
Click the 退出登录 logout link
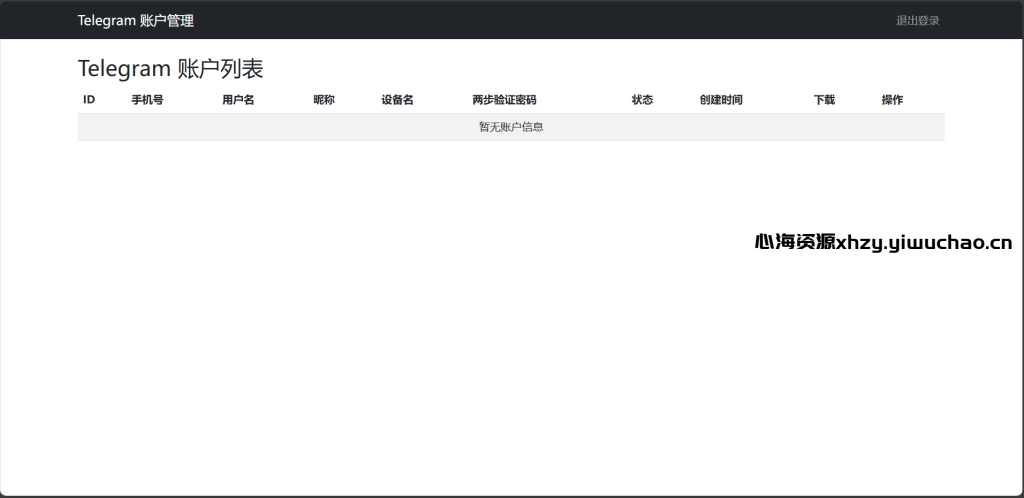click(x=917, y=21)
